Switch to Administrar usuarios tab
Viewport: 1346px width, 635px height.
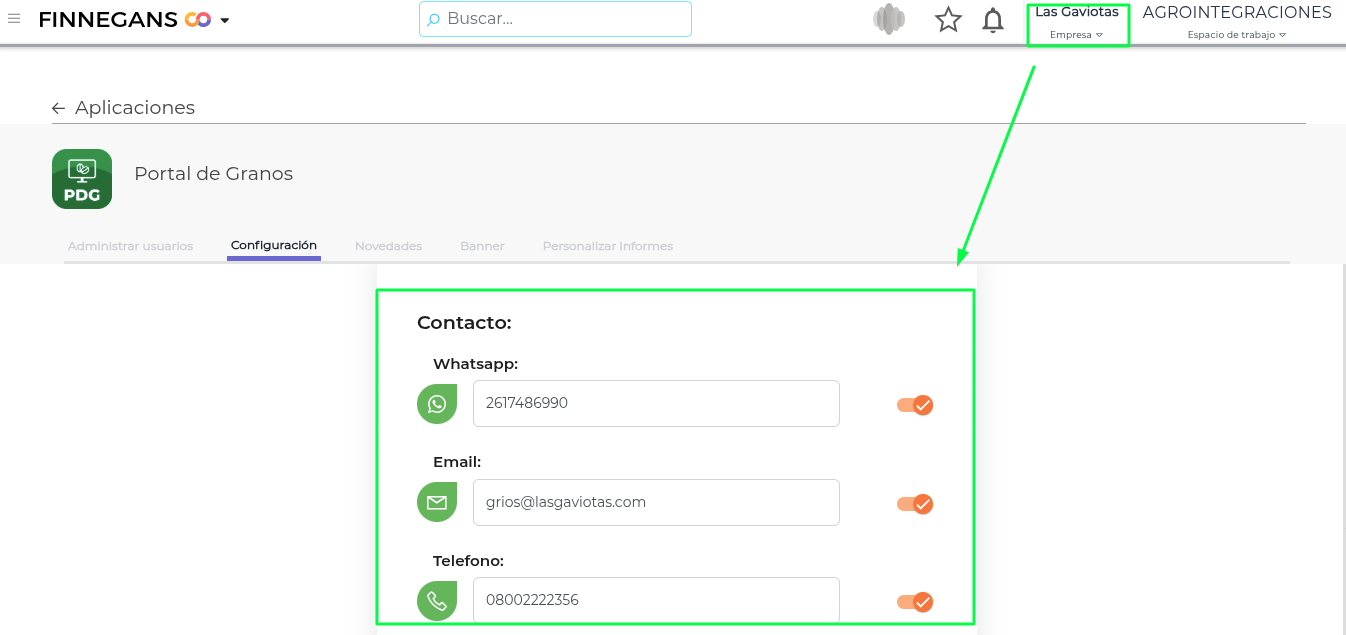(x=130, y=246)
